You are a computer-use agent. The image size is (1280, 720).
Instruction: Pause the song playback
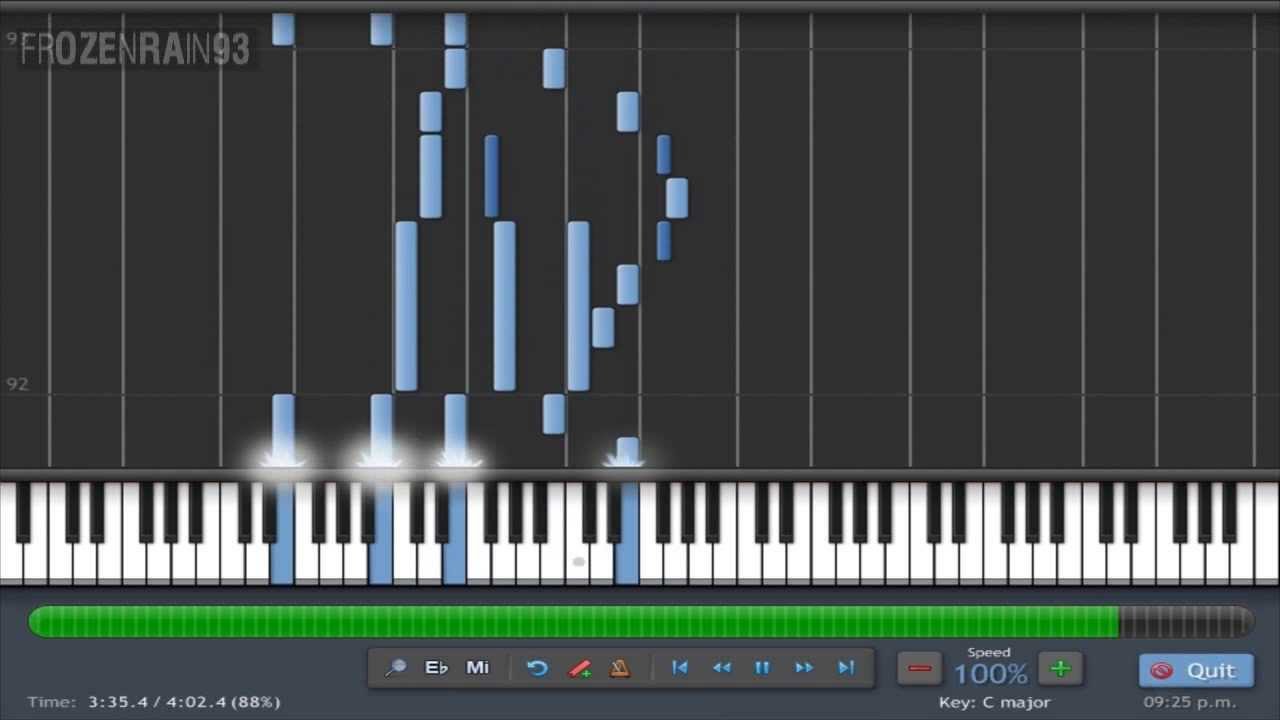[x=762, y=667]
